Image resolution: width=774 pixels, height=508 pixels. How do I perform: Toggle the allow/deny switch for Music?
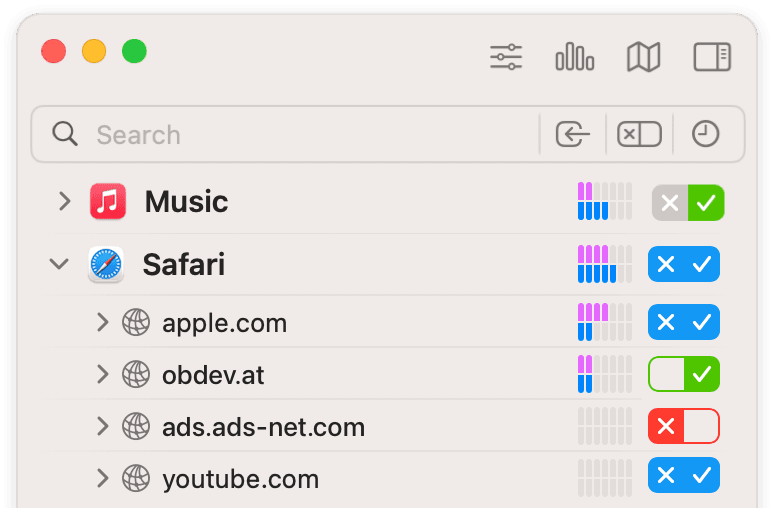(x=688, y=202)
